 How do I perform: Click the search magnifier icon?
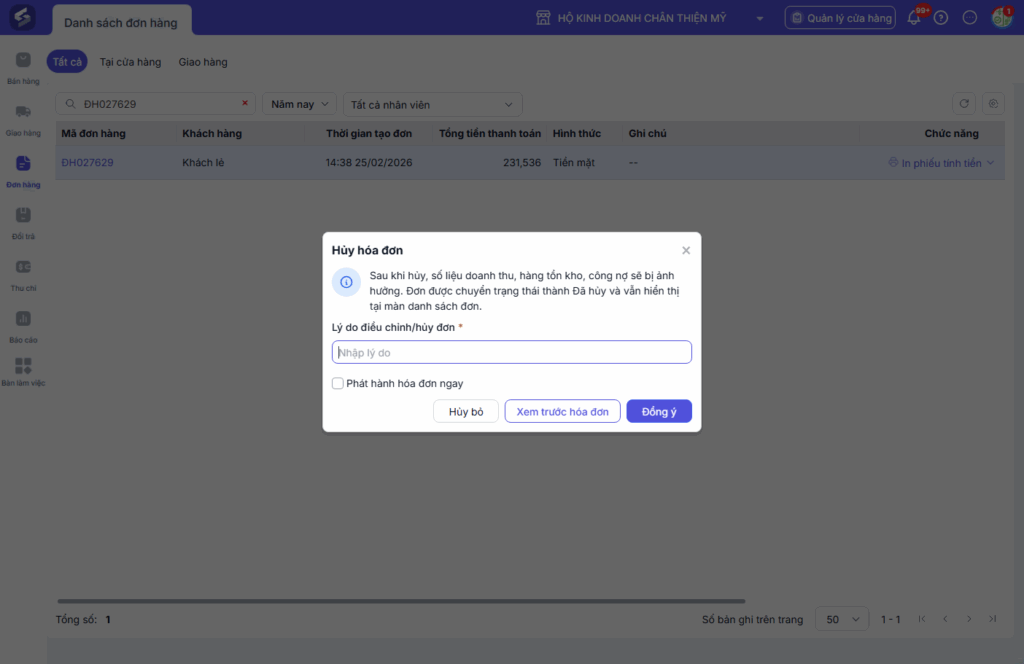click(x=71, y=104)
